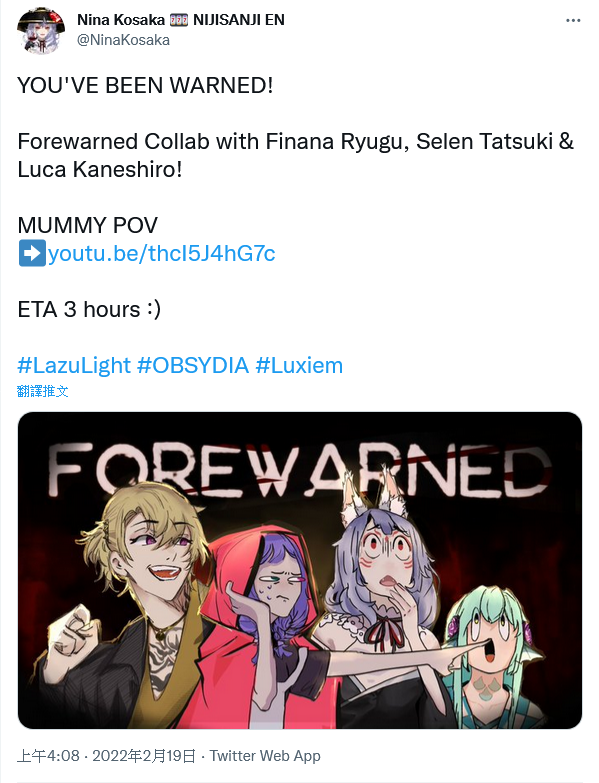This screenshot has height=783, width=599.
Task: Click the FOREWARNED title text in image
Action: (x=300, y=469)
